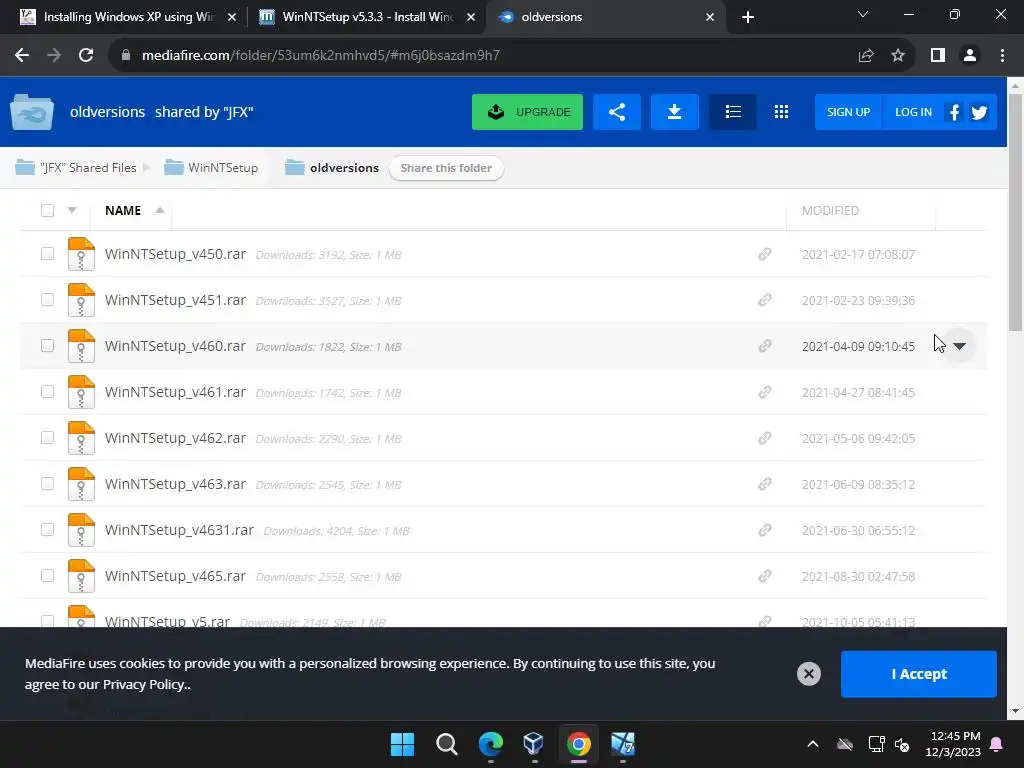Copy link icon for WinNTSetup_v4631.rar
The image size is (1024, 768).
point(765,530)
